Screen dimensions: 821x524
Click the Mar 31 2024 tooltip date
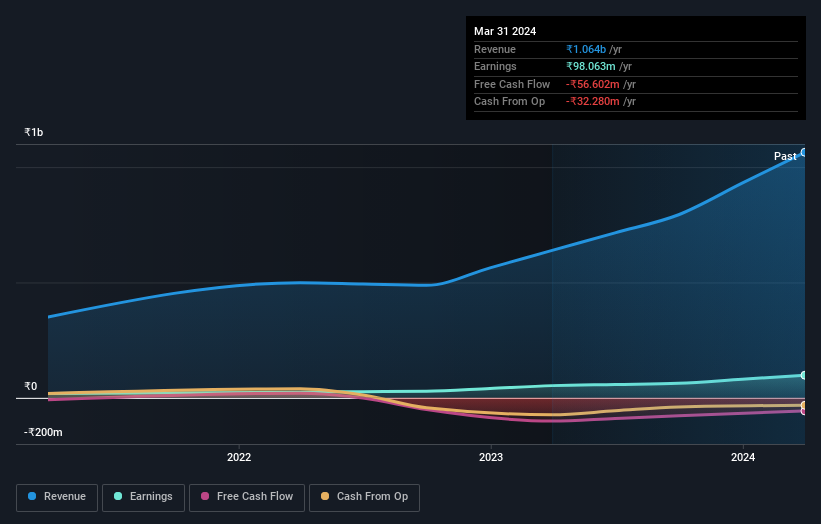(505, 31)
